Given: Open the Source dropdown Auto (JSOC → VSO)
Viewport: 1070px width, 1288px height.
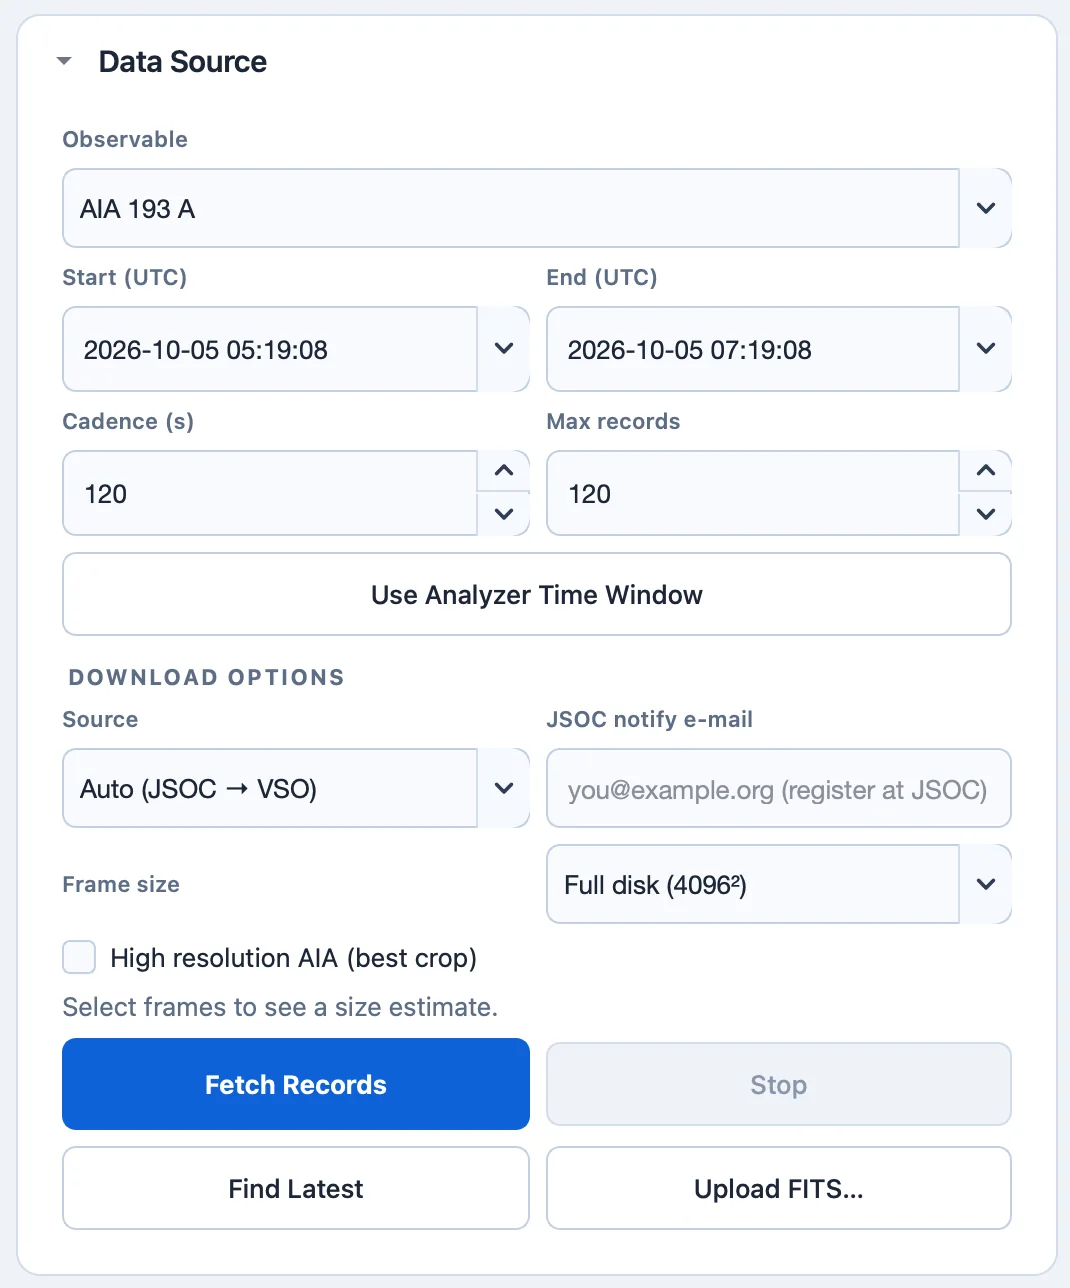Looking at the screenshot, I should 296,788.
